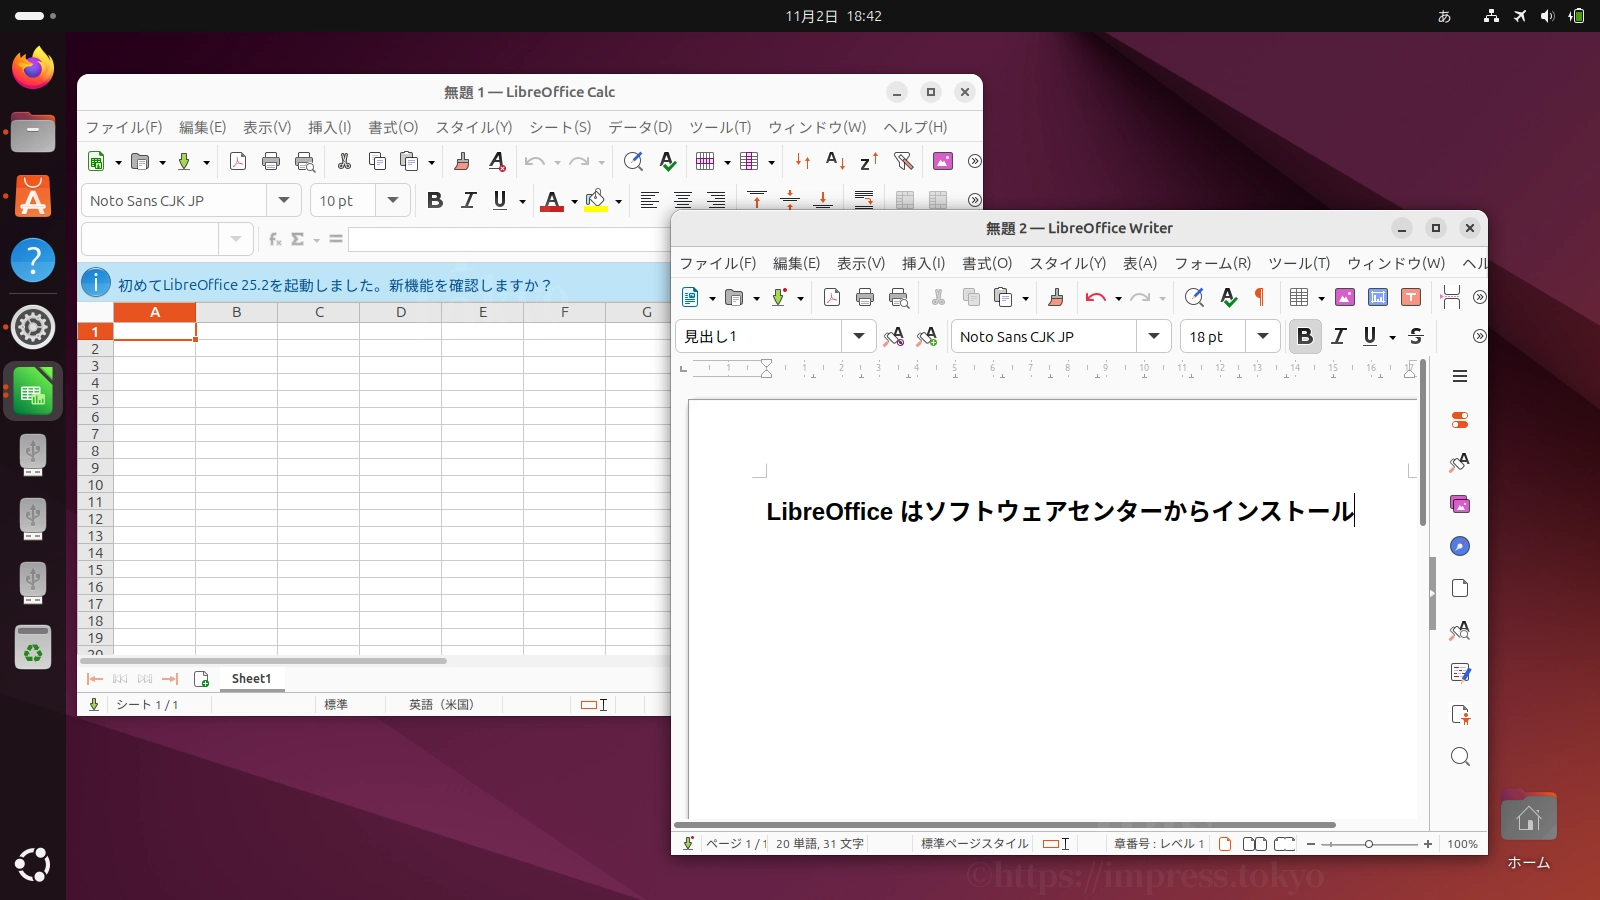Image resolution: width=1600 pixels, height=900 pixels.
Task: Insert chart from Writer toolbar
Action: [x=1378, y=297]
